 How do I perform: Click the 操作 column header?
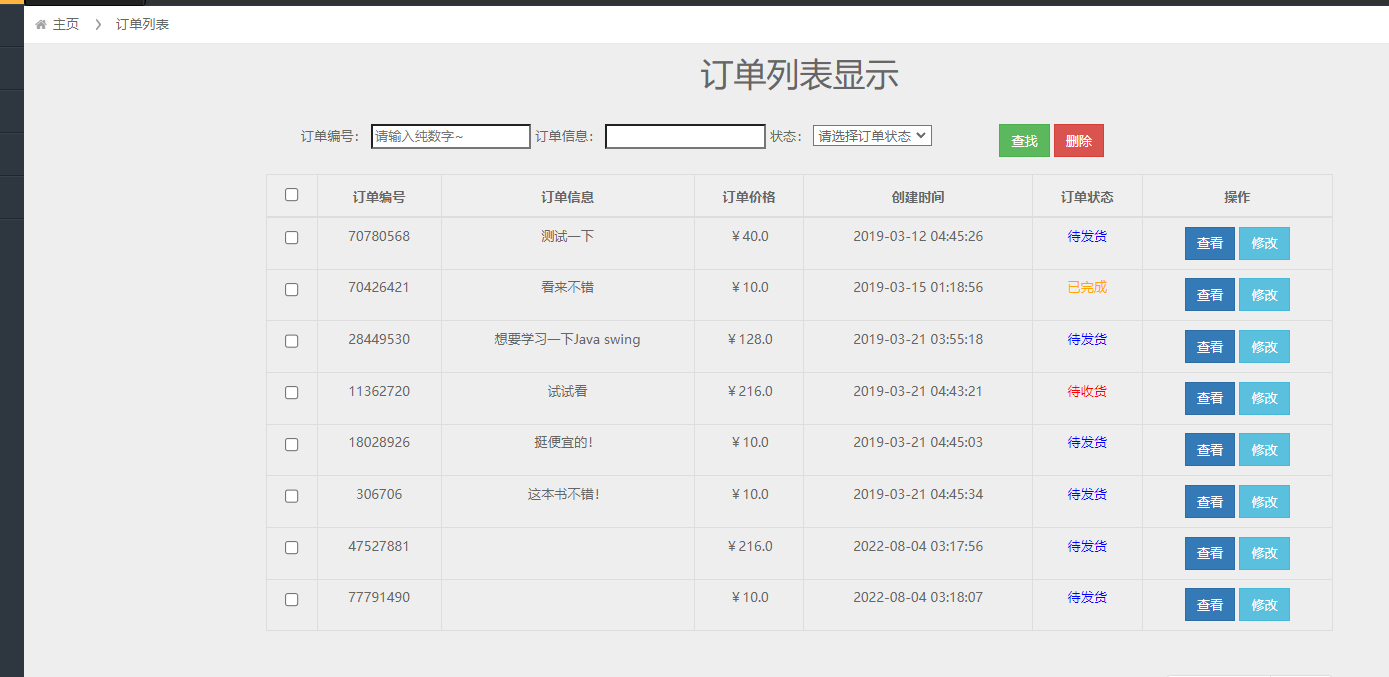(1237, 197)
